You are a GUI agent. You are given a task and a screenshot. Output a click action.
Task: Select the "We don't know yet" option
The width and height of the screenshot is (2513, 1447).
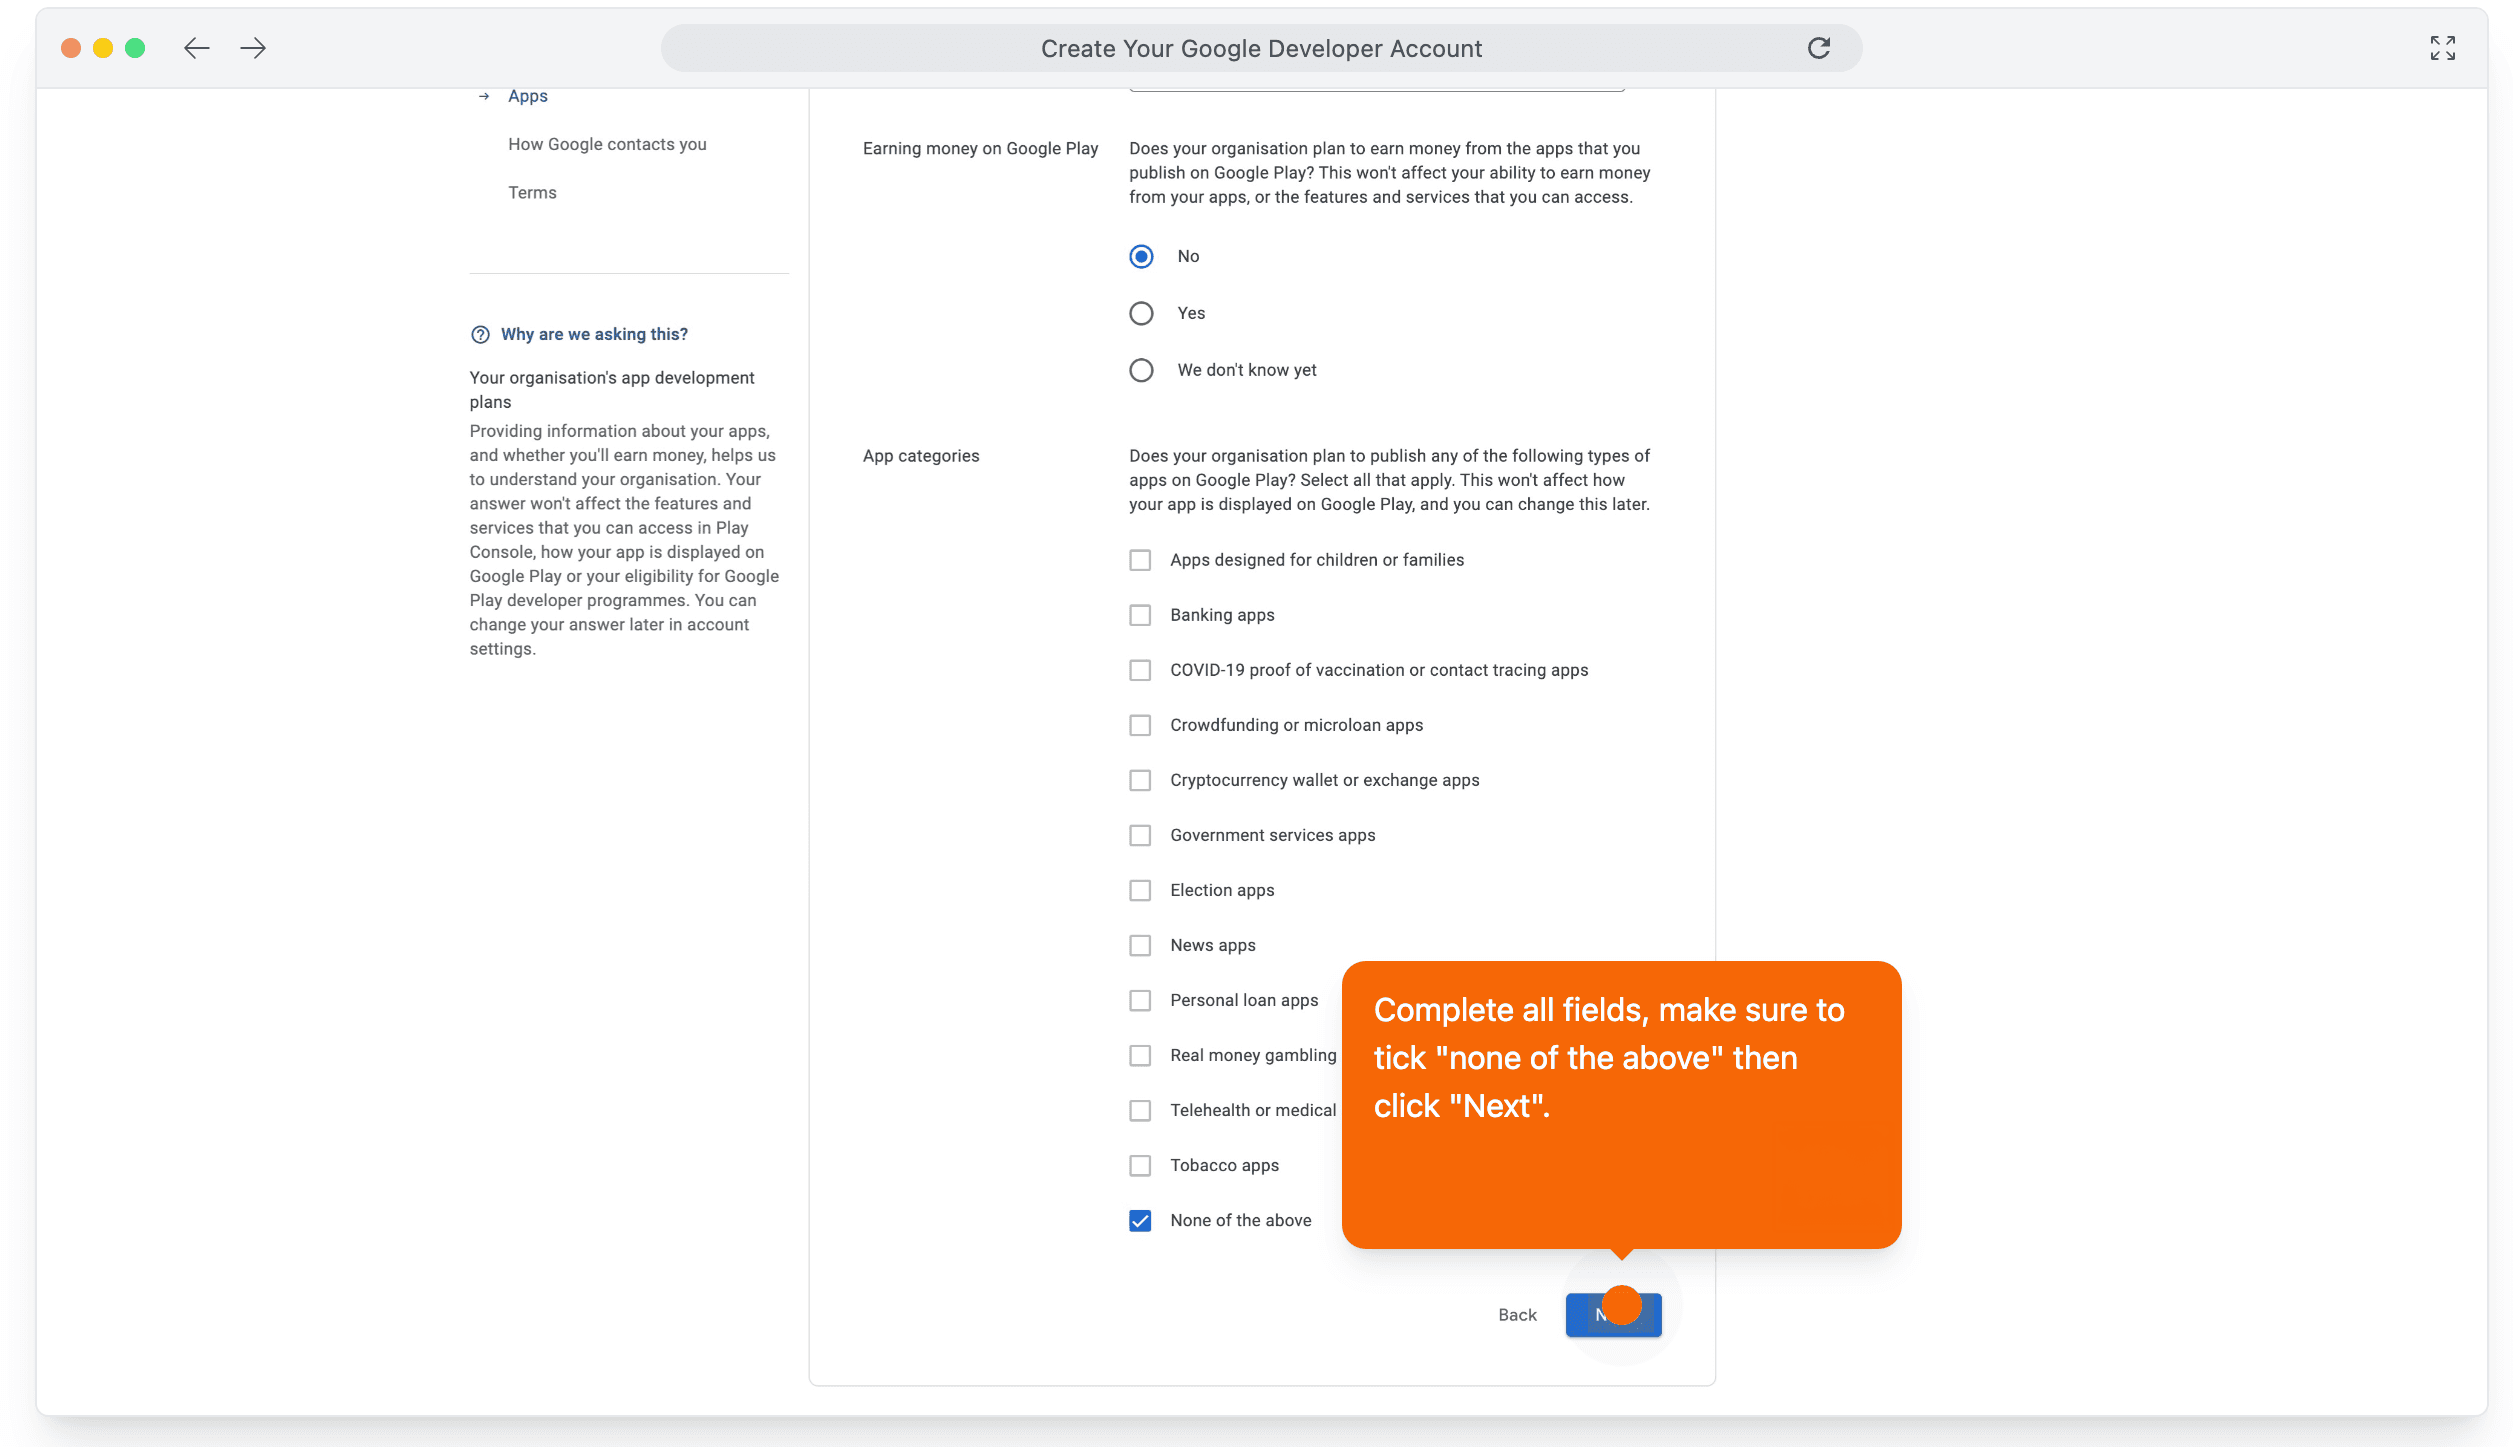1141,370
